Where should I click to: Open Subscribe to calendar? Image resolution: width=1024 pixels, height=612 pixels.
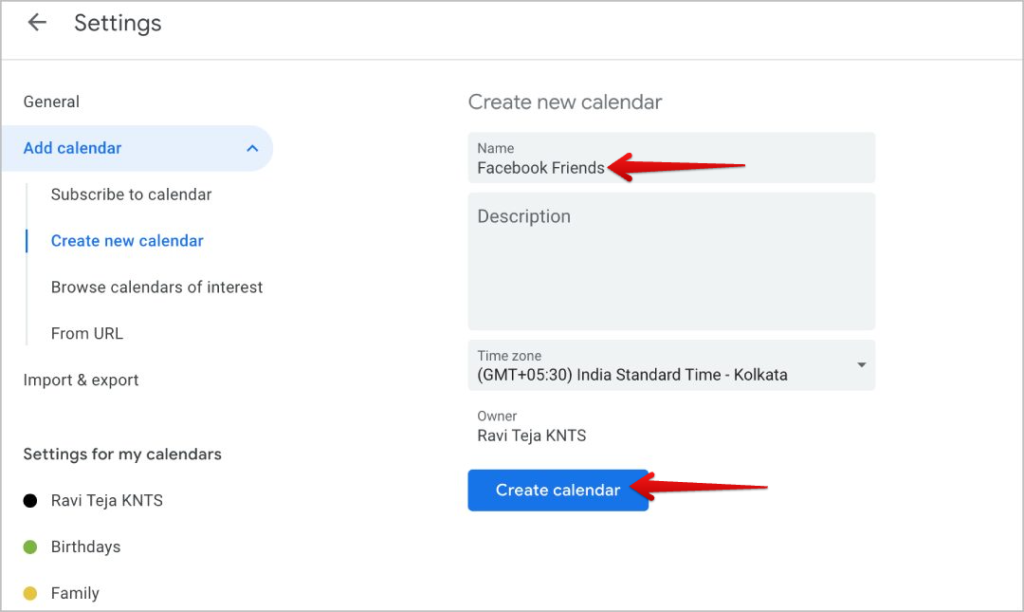tap(131, 195)
